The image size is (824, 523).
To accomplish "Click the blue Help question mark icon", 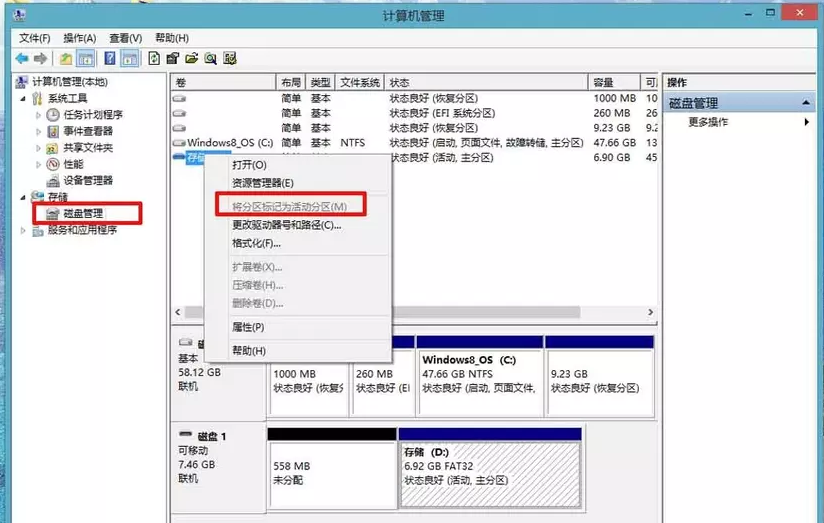I will coord(109,58).
